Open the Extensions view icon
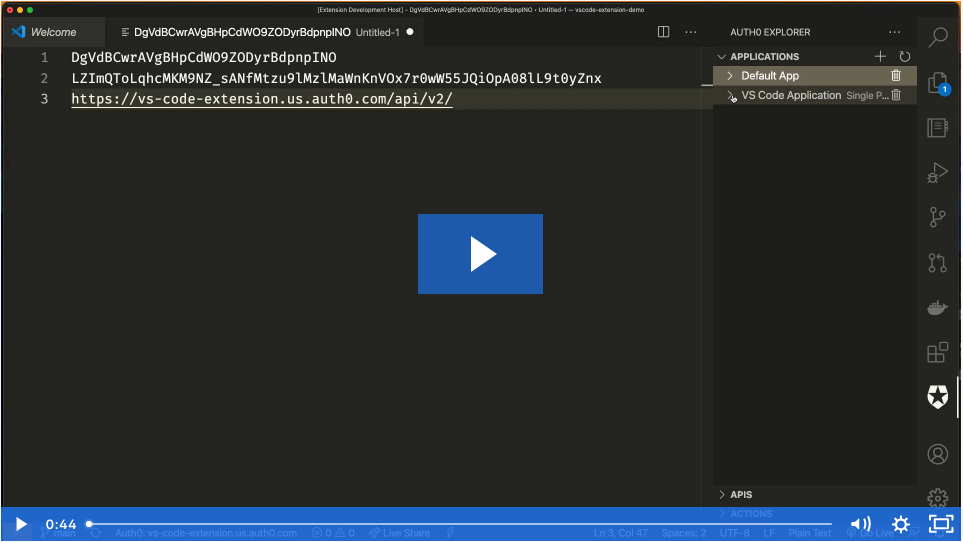The width and height of the screenshot is (963, 542). (x=938, y=352)
